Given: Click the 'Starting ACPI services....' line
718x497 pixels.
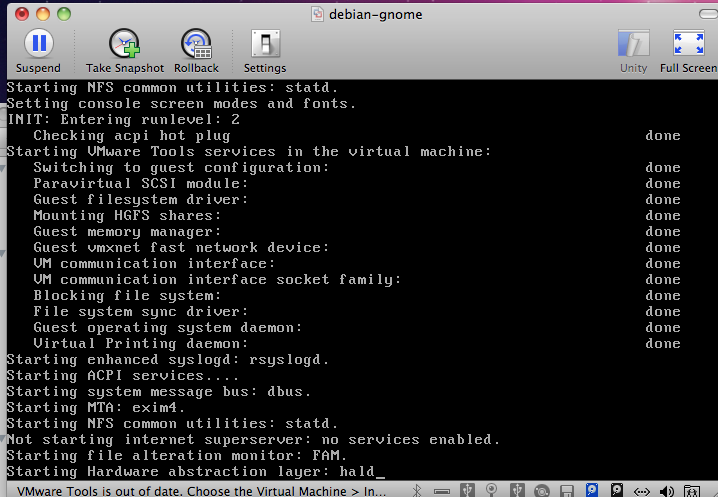Looking at the screenshot, I should pos(123,376).
